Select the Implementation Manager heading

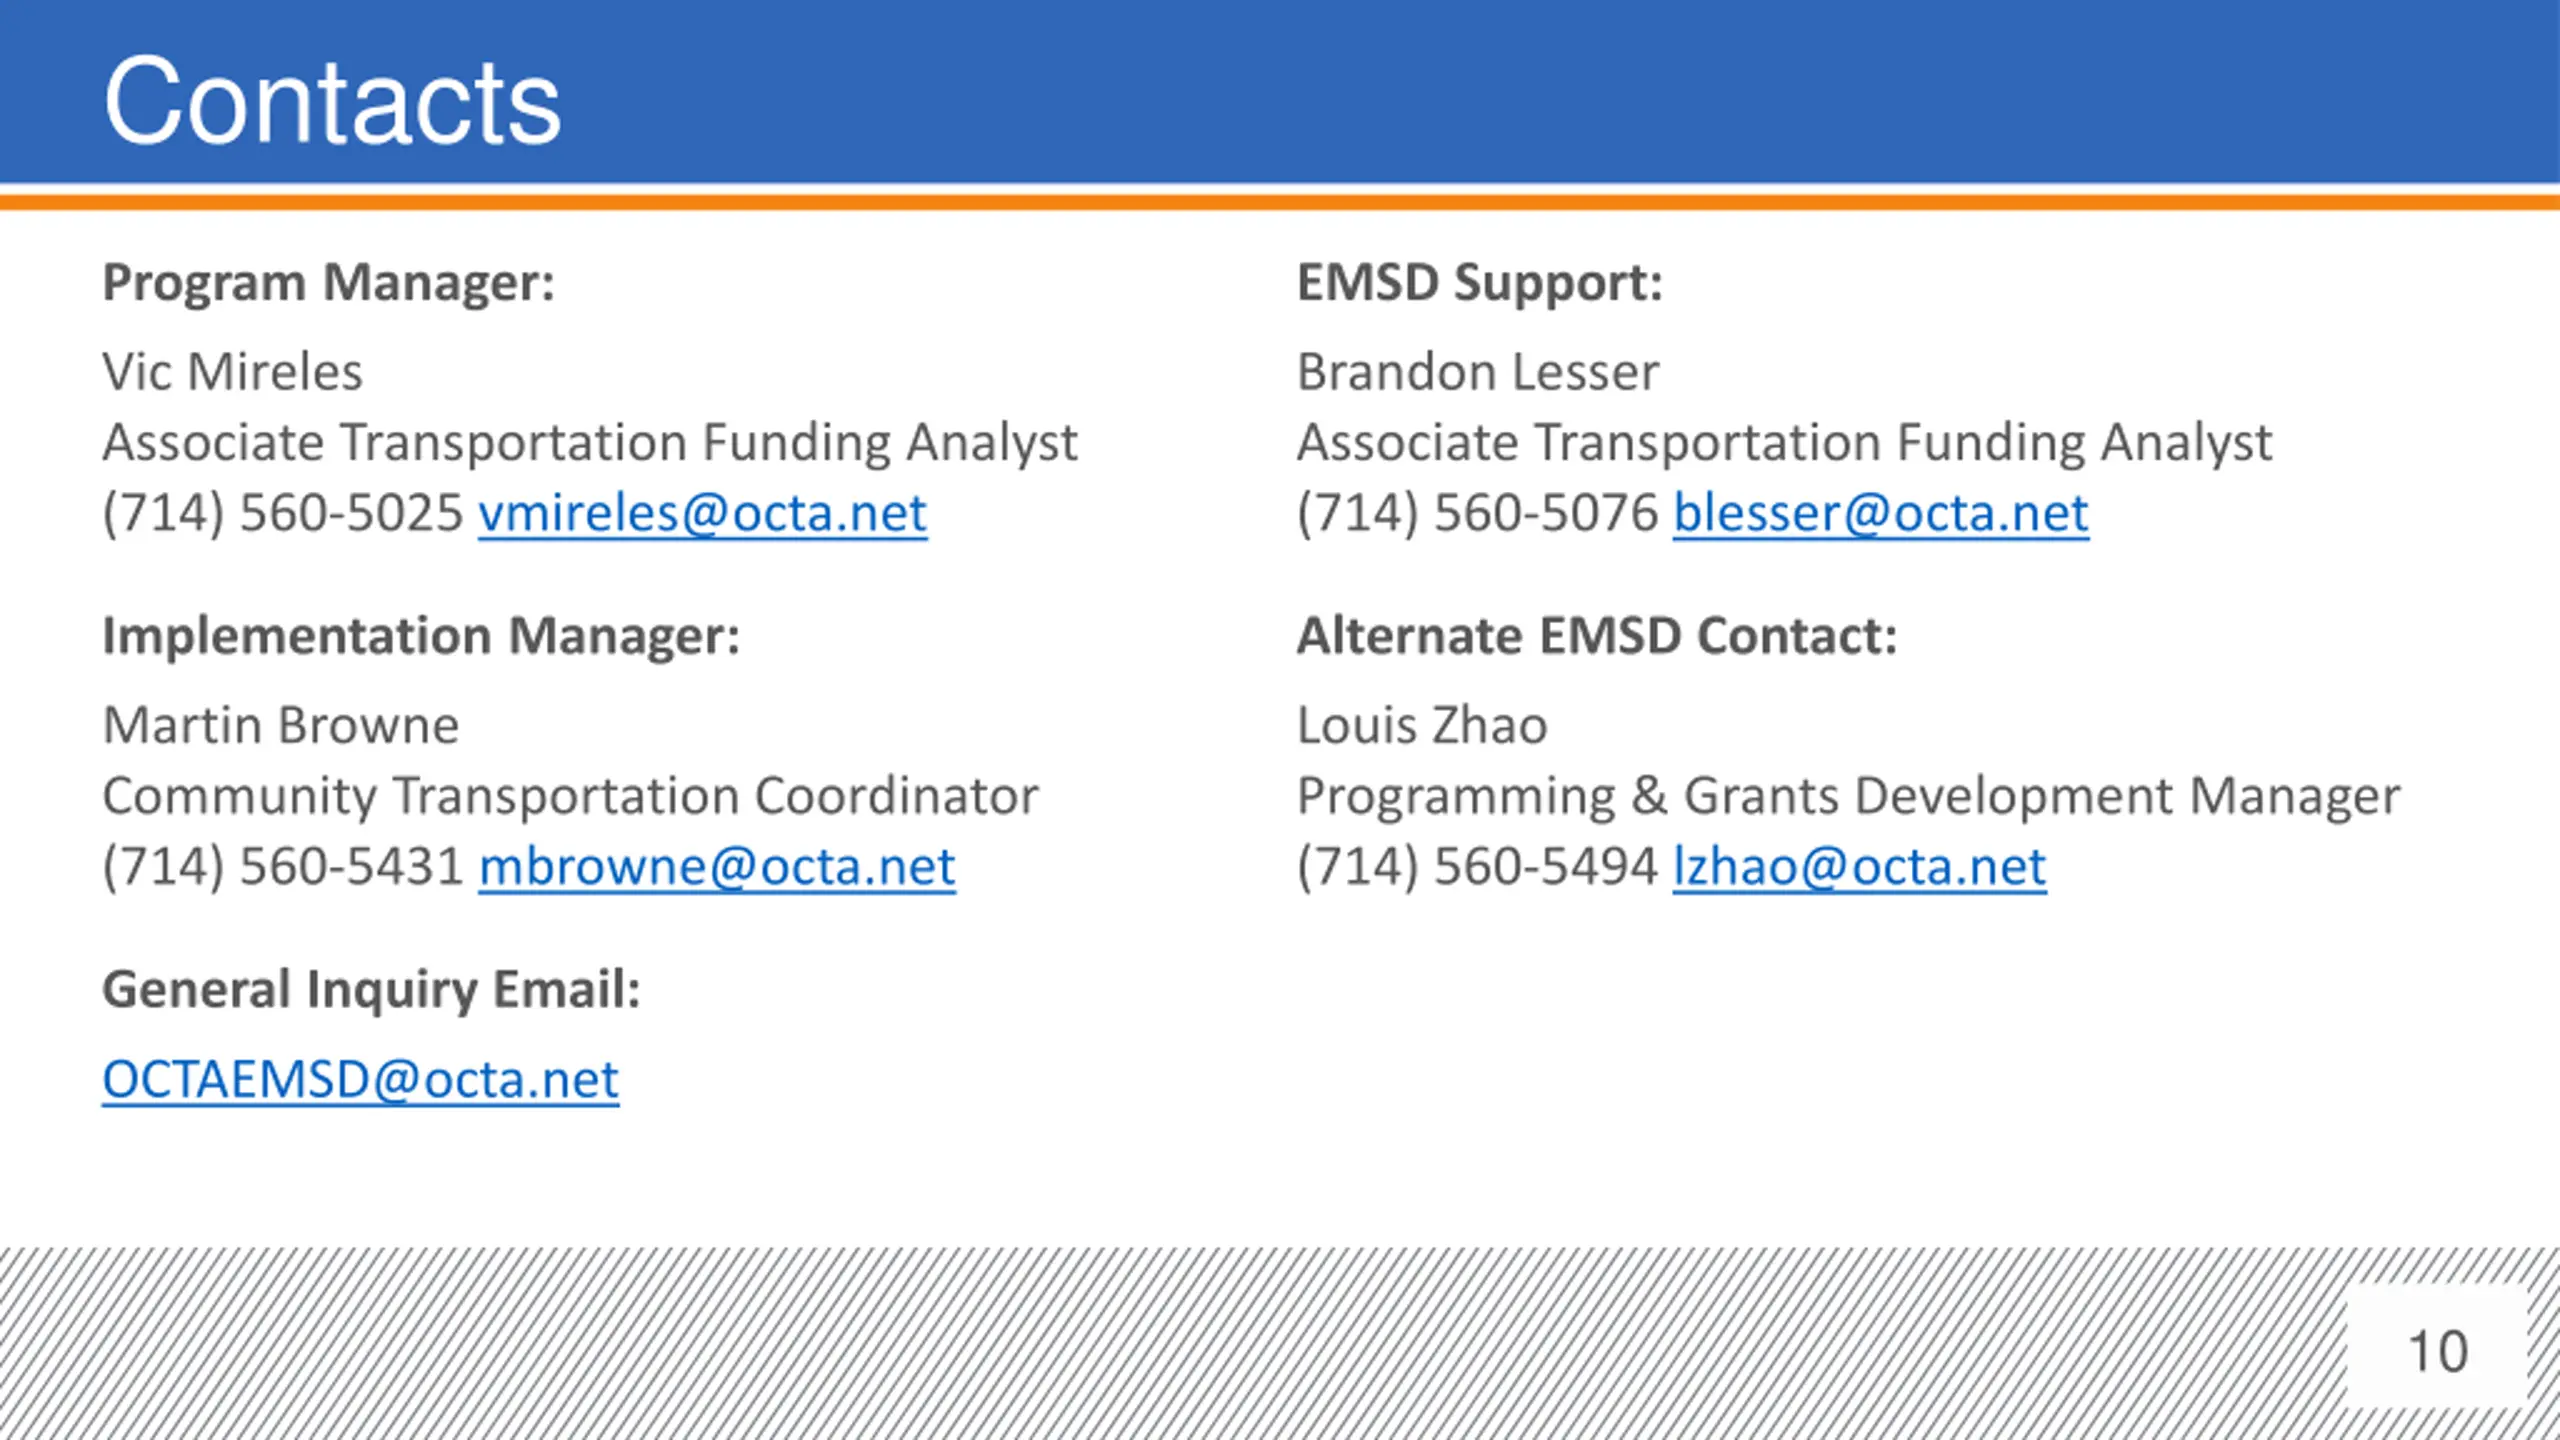point(421,636)
